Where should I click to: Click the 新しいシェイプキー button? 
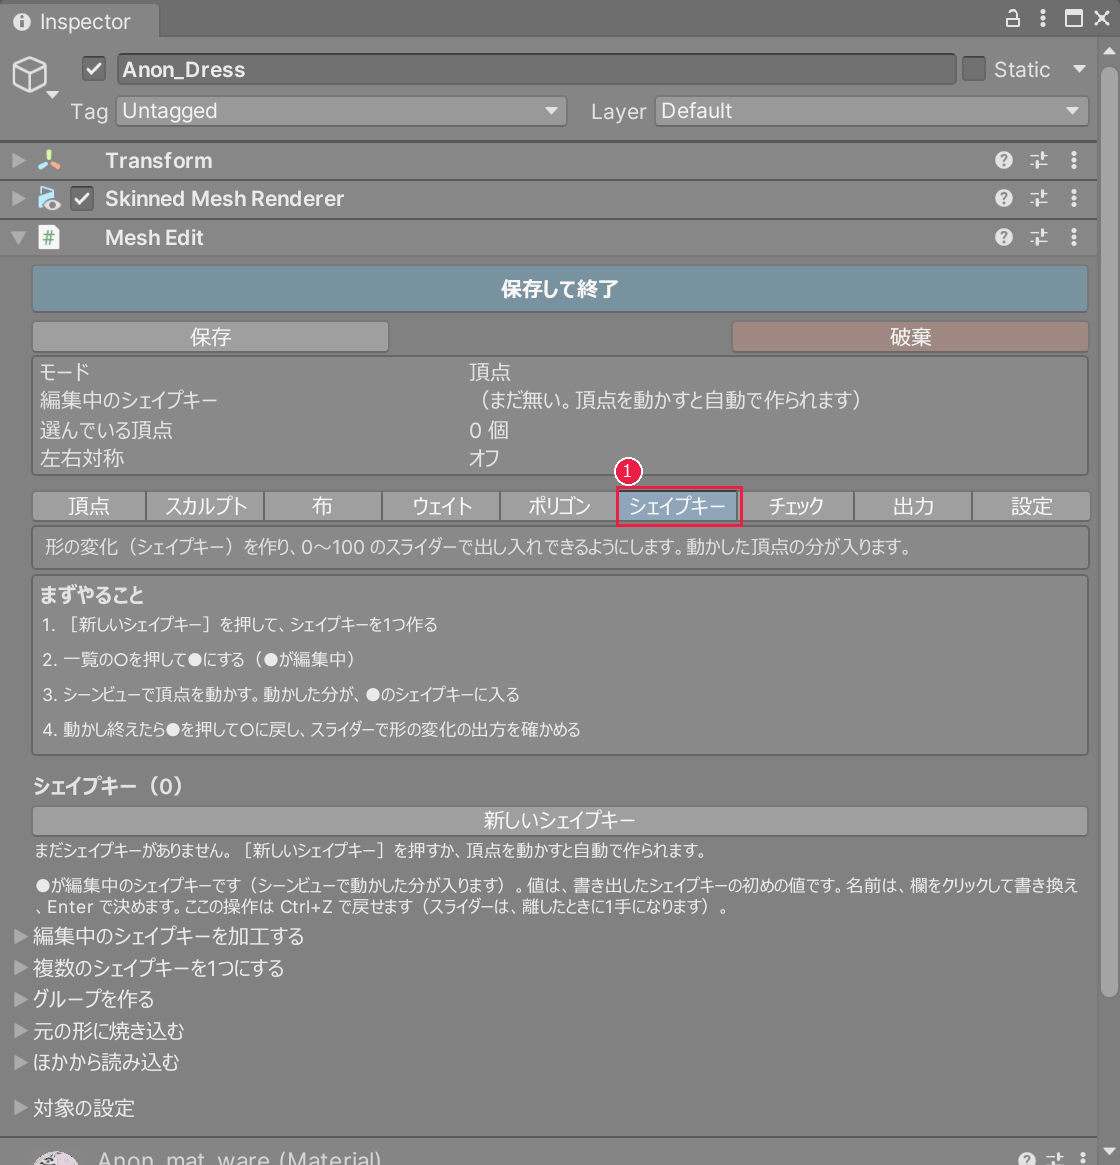560,820
